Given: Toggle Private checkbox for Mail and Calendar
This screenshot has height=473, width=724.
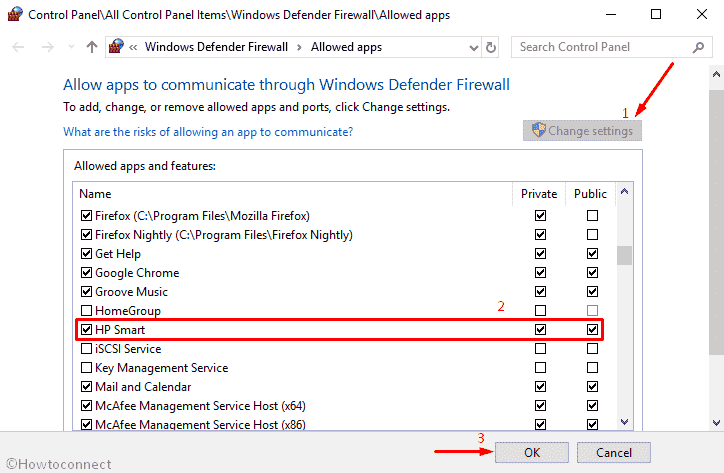Looking at the screenshot, I should [540, 387].
